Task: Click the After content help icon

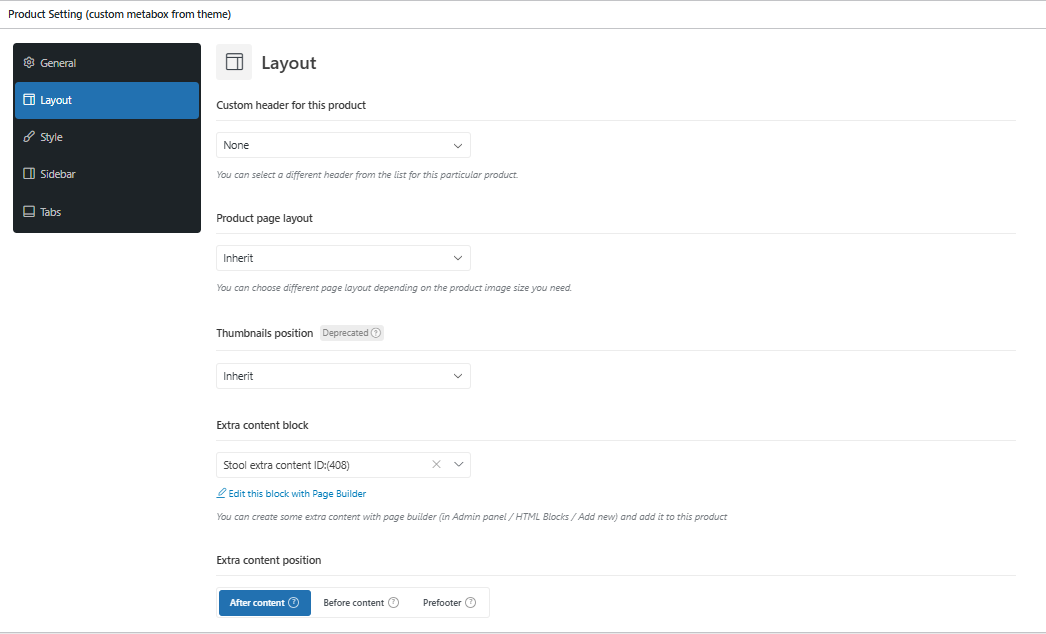Action: click(x=294, y=603)
